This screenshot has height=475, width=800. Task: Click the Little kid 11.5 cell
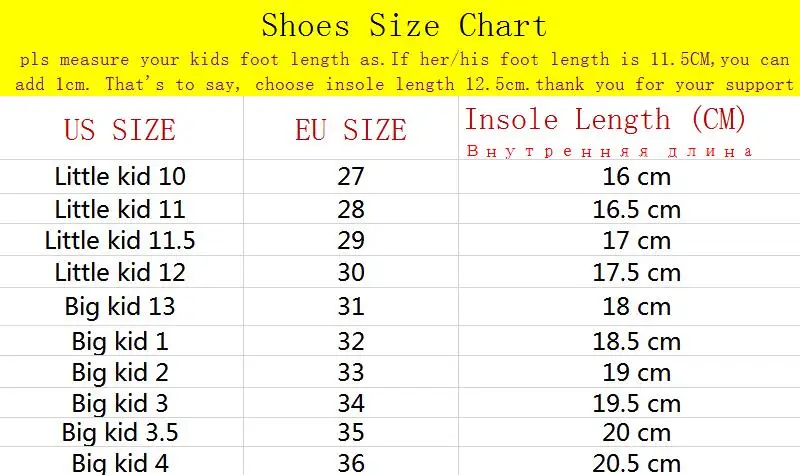120,240
